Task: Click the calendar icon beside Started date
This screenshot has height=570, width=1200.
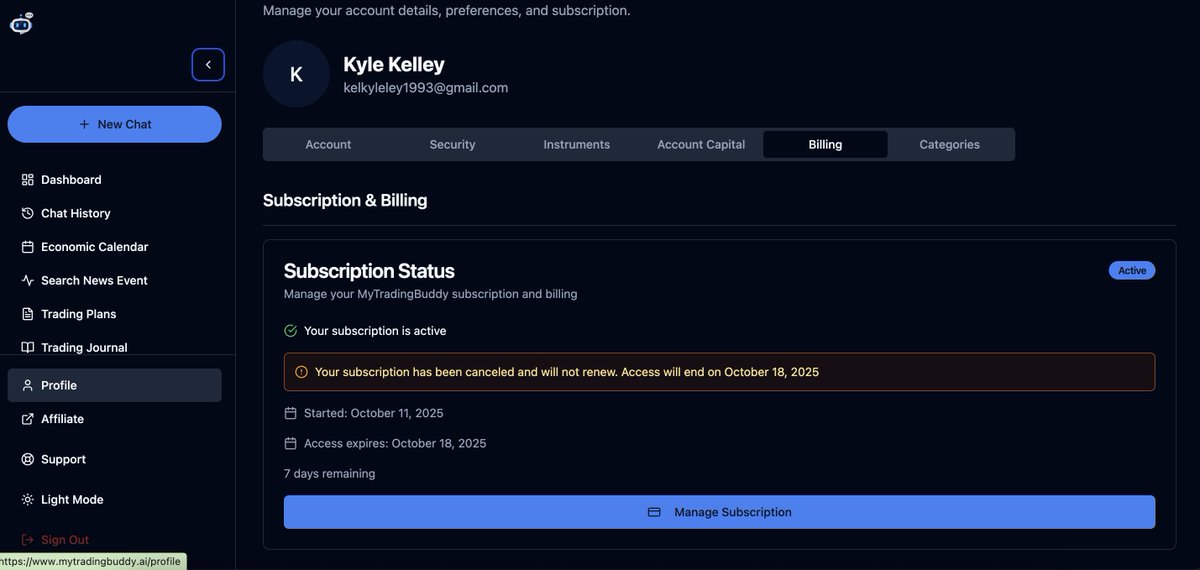Action: [x=291, y=413]
